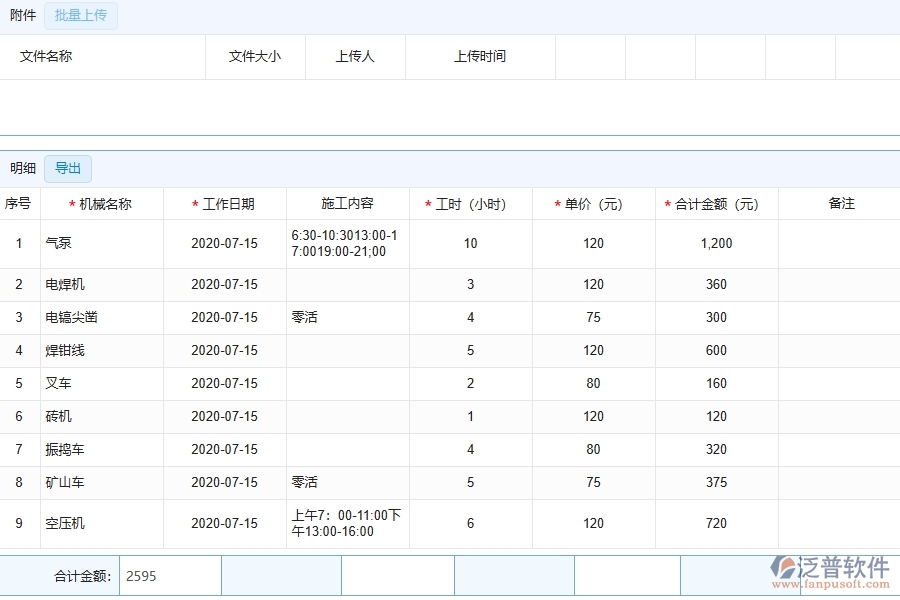The image size is (900, 600).
Task: Click the 备注 column header
Action: (x=843, y=203)
